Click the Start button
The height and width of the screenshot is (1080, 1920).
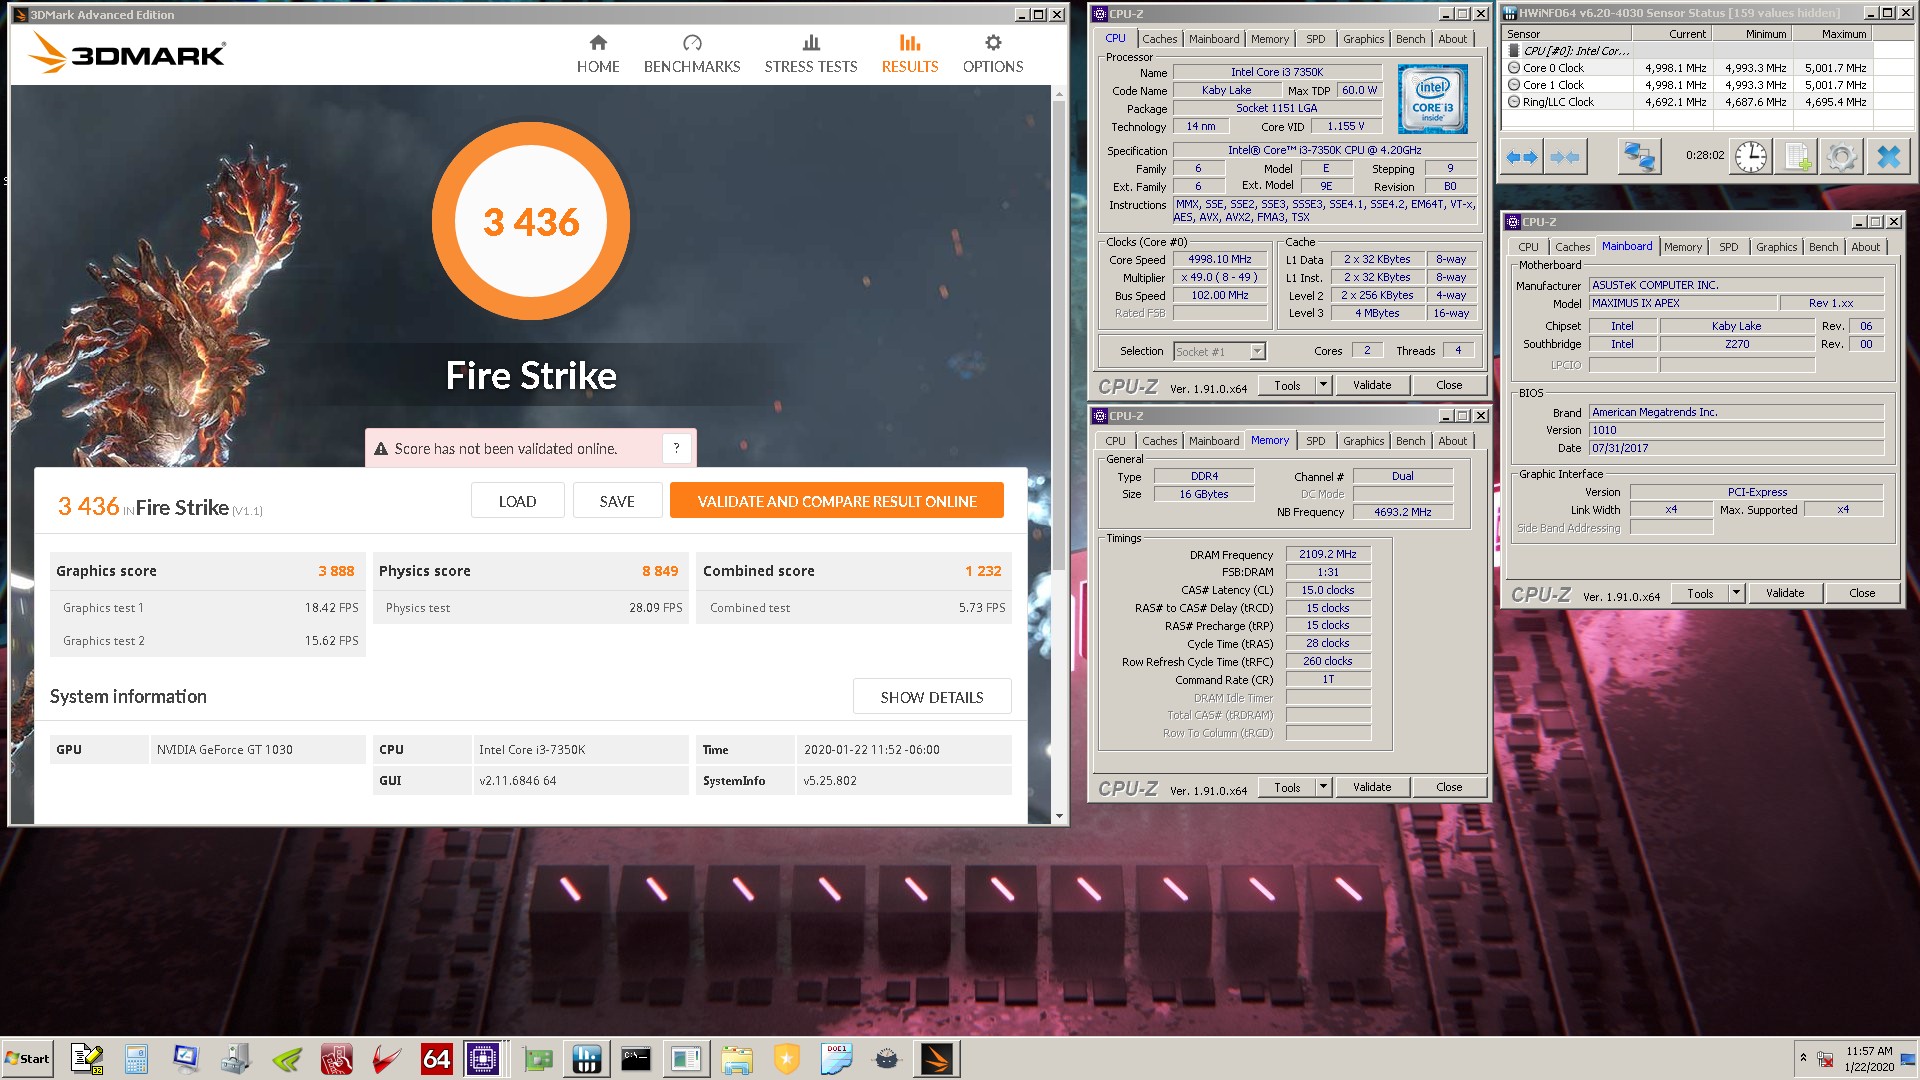coord(27,1059)
